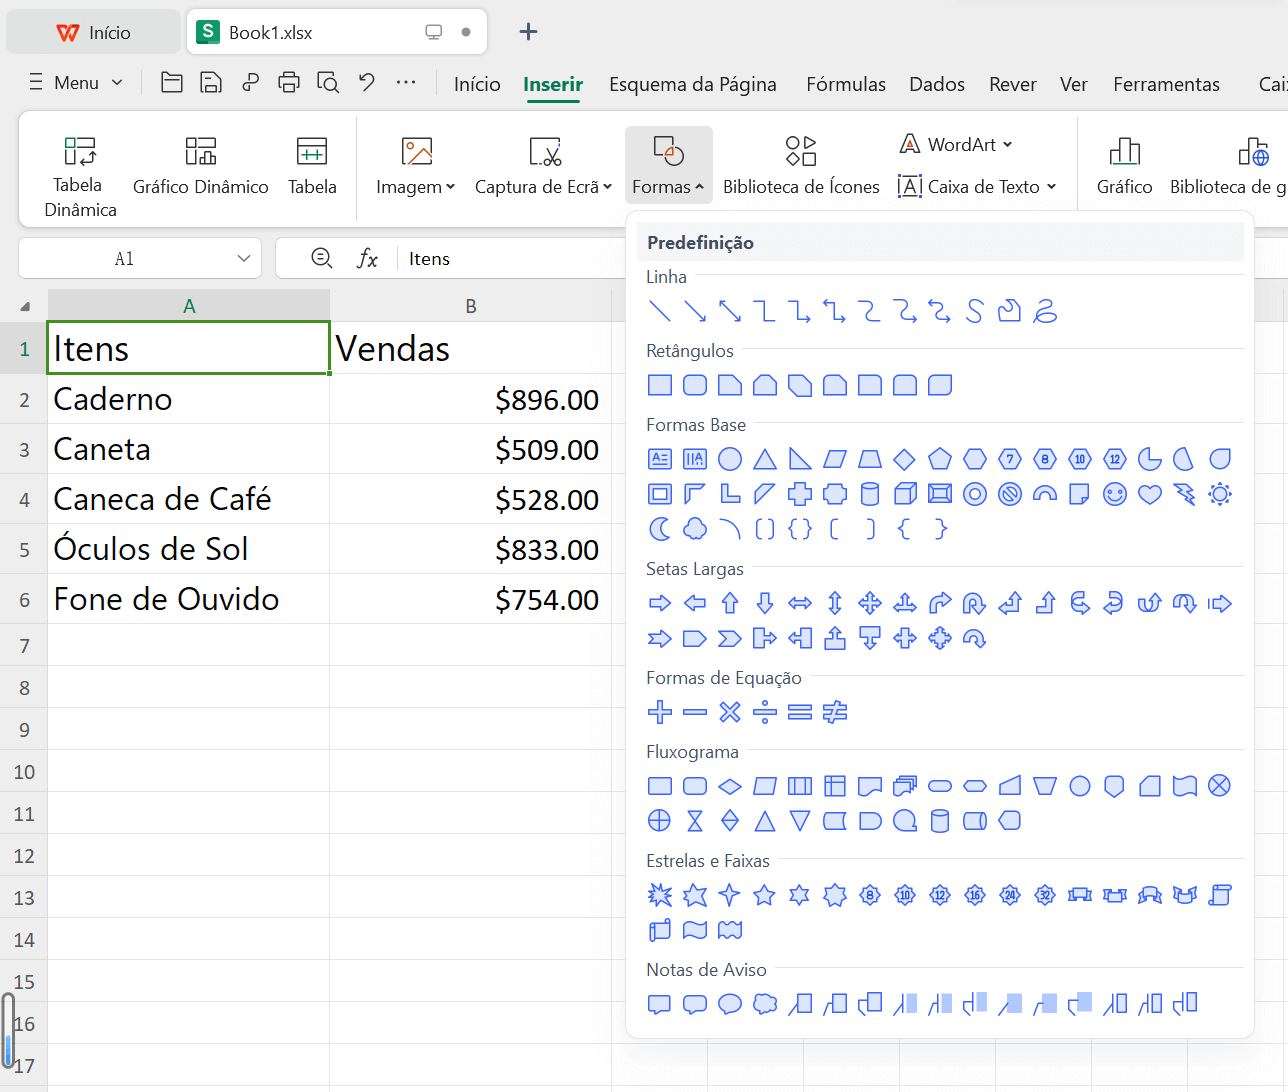Viewport: 1288px width, 1092px height.
Task: Click the formula bar input field
Action: click(510, 259)
